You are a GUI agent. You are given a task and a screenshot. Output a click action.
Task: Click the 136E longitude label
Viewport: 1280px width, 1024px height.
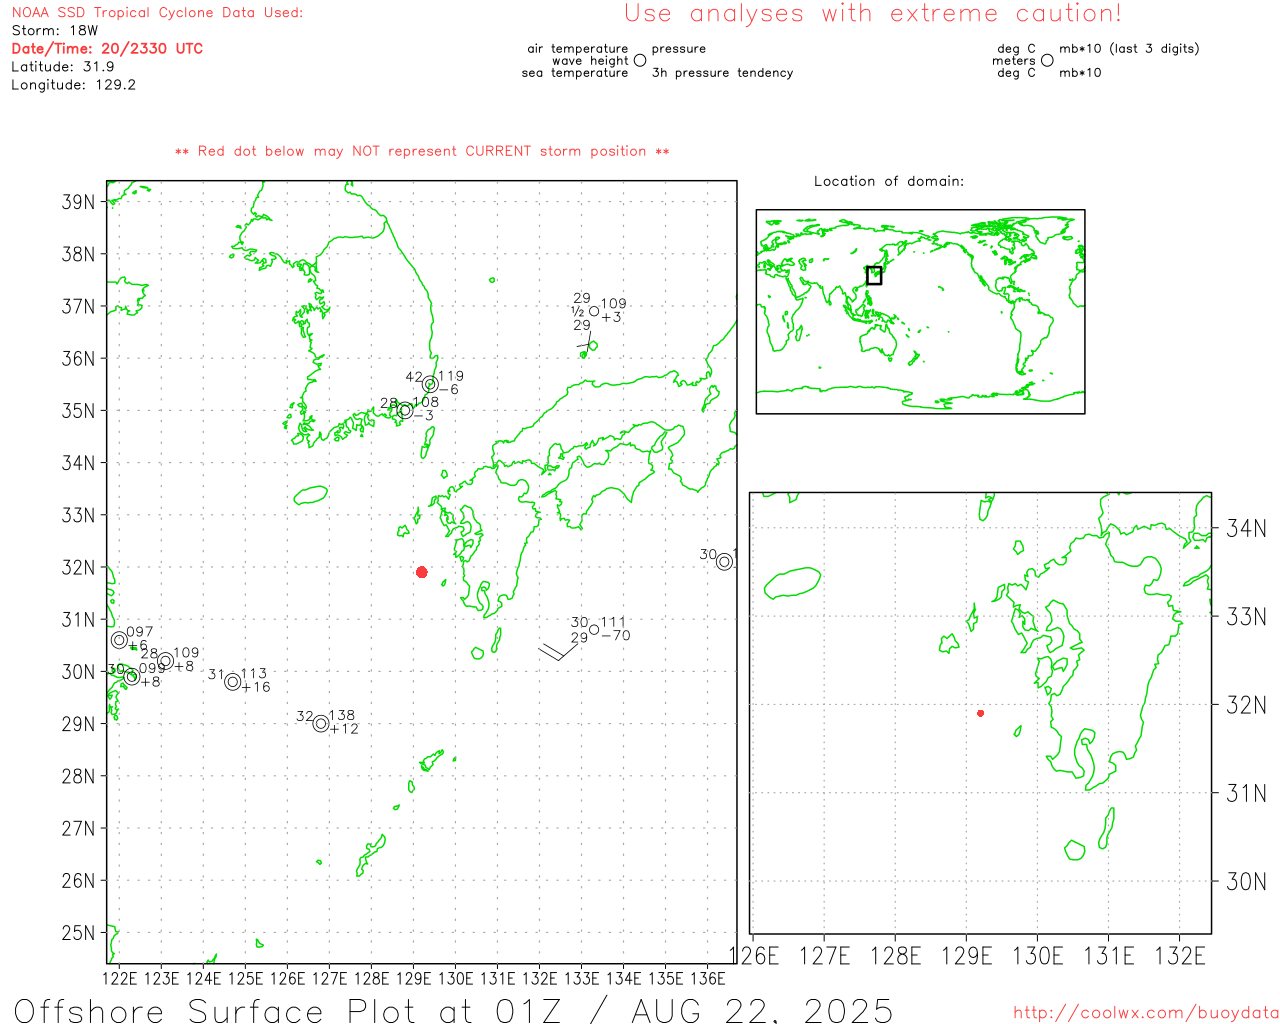708,978
